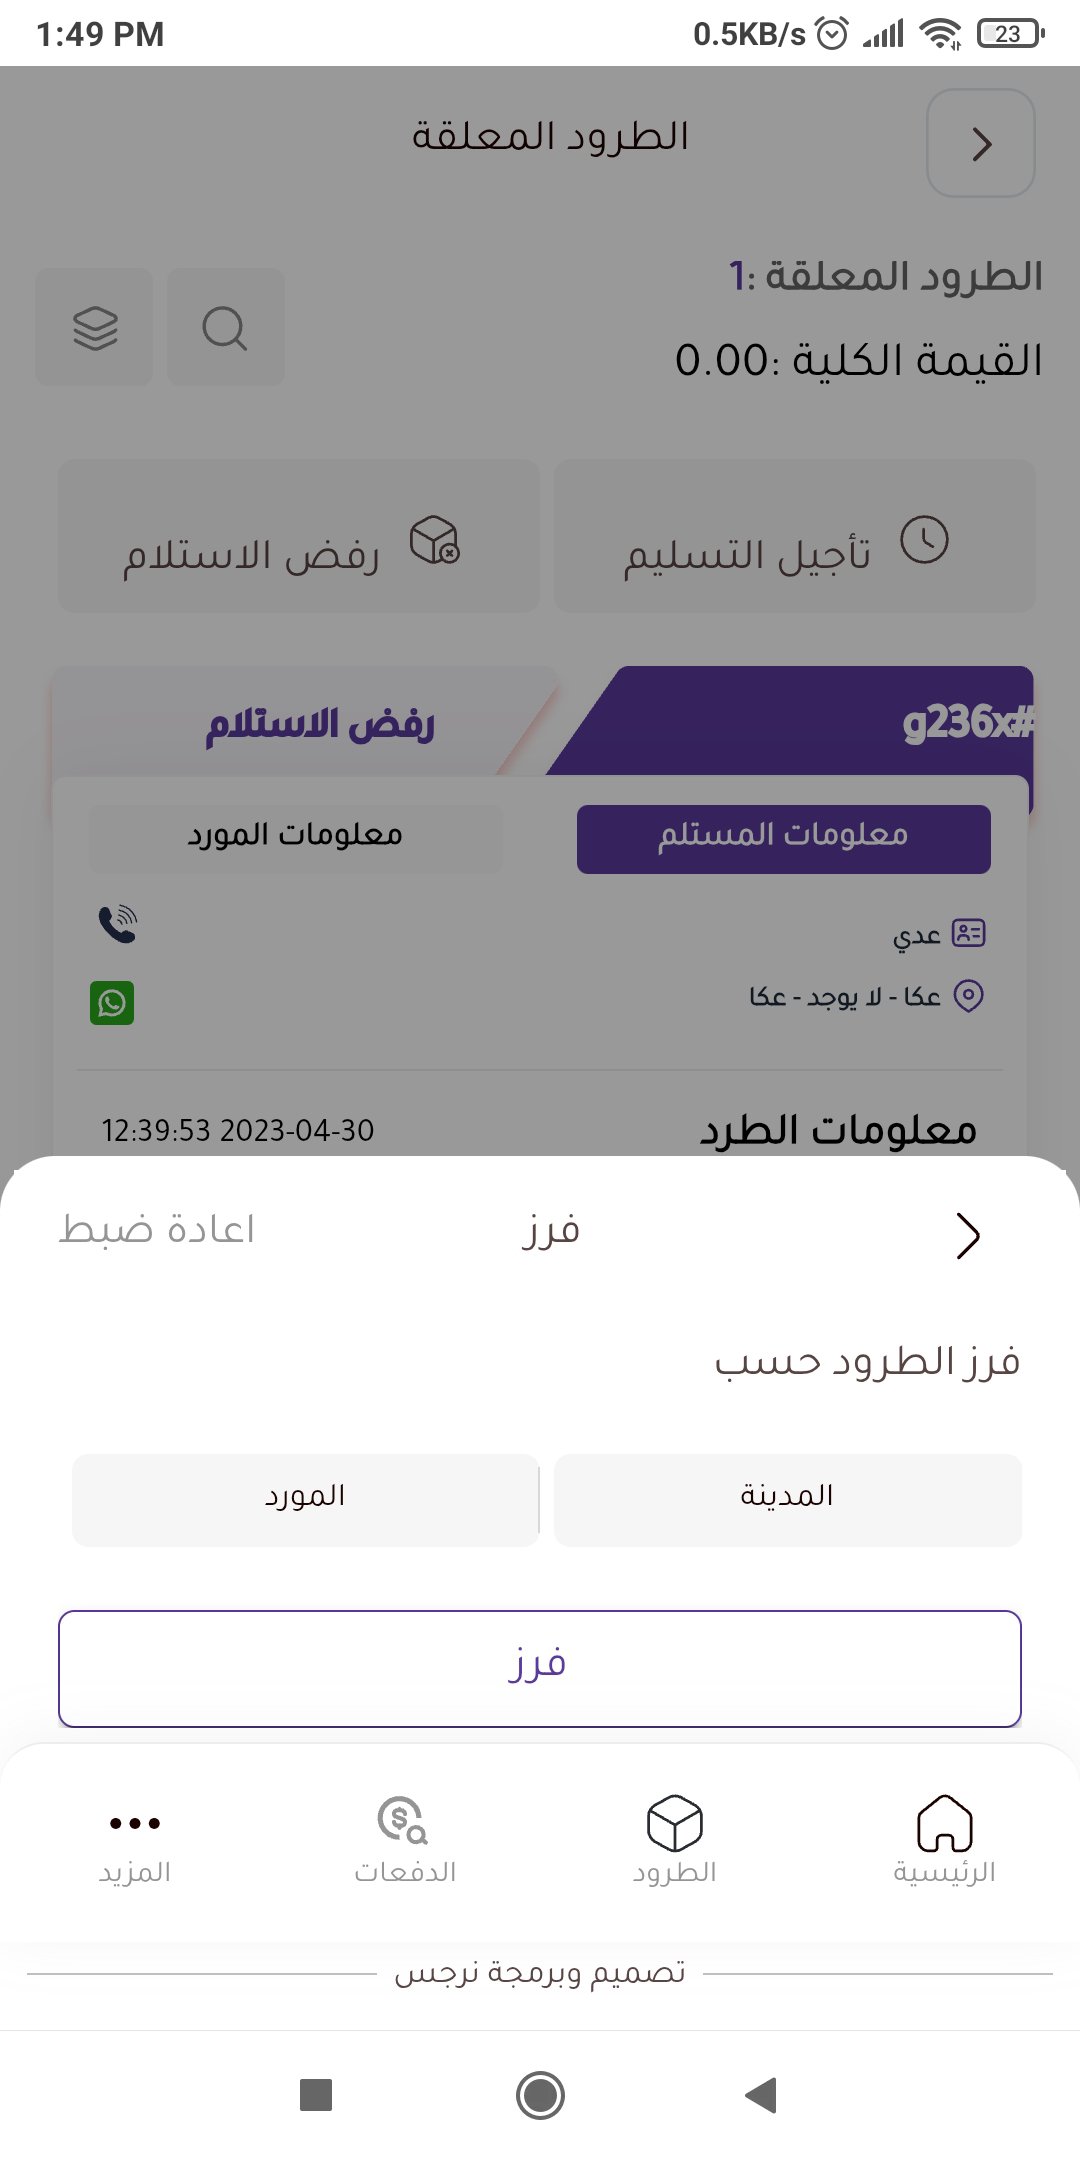The height and width of the screenshot is (2160, 1080).
Task: Switch to معلومات المستلم tab
Action: [784, 839]
